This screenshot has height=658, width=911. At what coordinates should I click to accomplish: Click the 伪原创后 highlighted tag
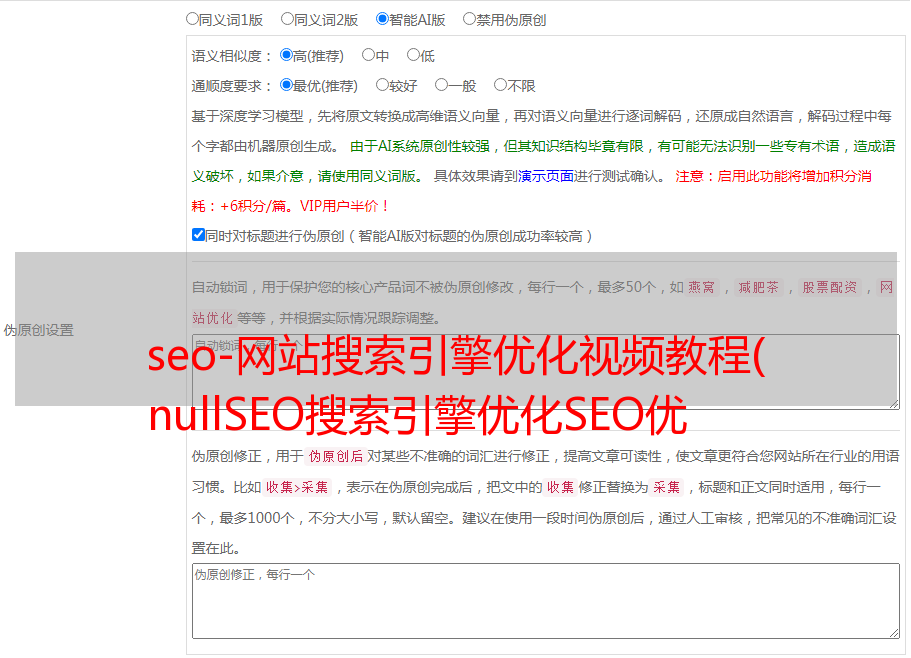(x=336, y=456)
